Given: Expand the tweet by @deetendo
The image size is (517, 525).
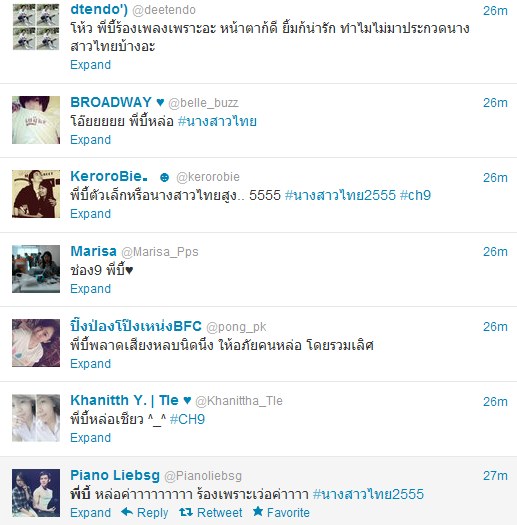Looking at the screenshot, I should point(90,65).
